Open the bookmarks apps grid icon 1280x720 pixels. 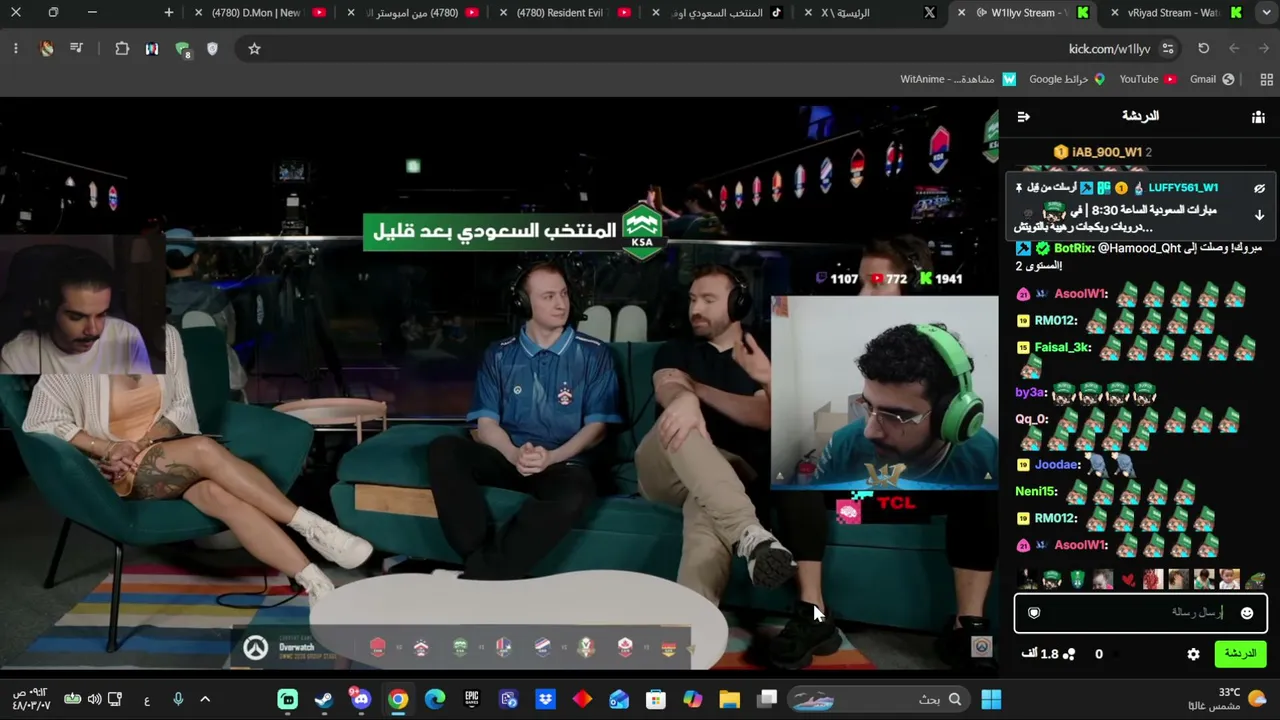tap(1266, 79)
